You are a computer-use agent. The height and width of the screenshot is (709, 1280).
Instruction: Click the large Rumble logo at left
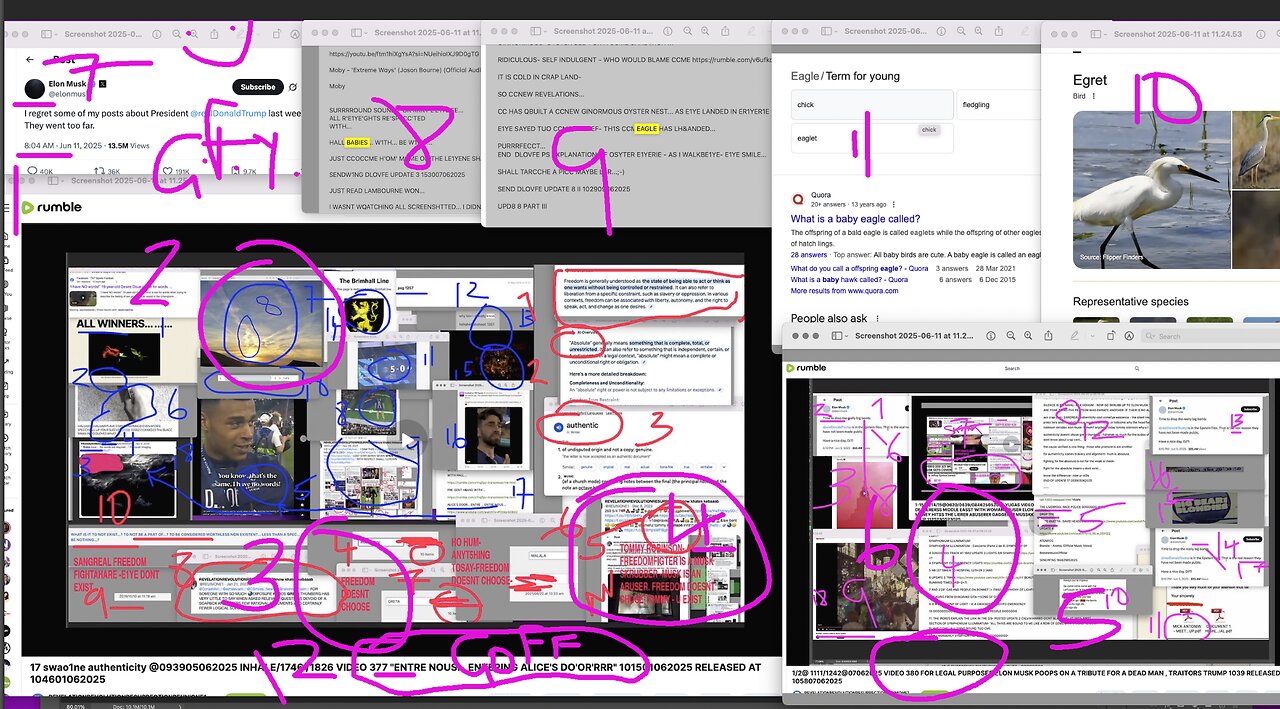pyautogui.click(x=52, y=207)
